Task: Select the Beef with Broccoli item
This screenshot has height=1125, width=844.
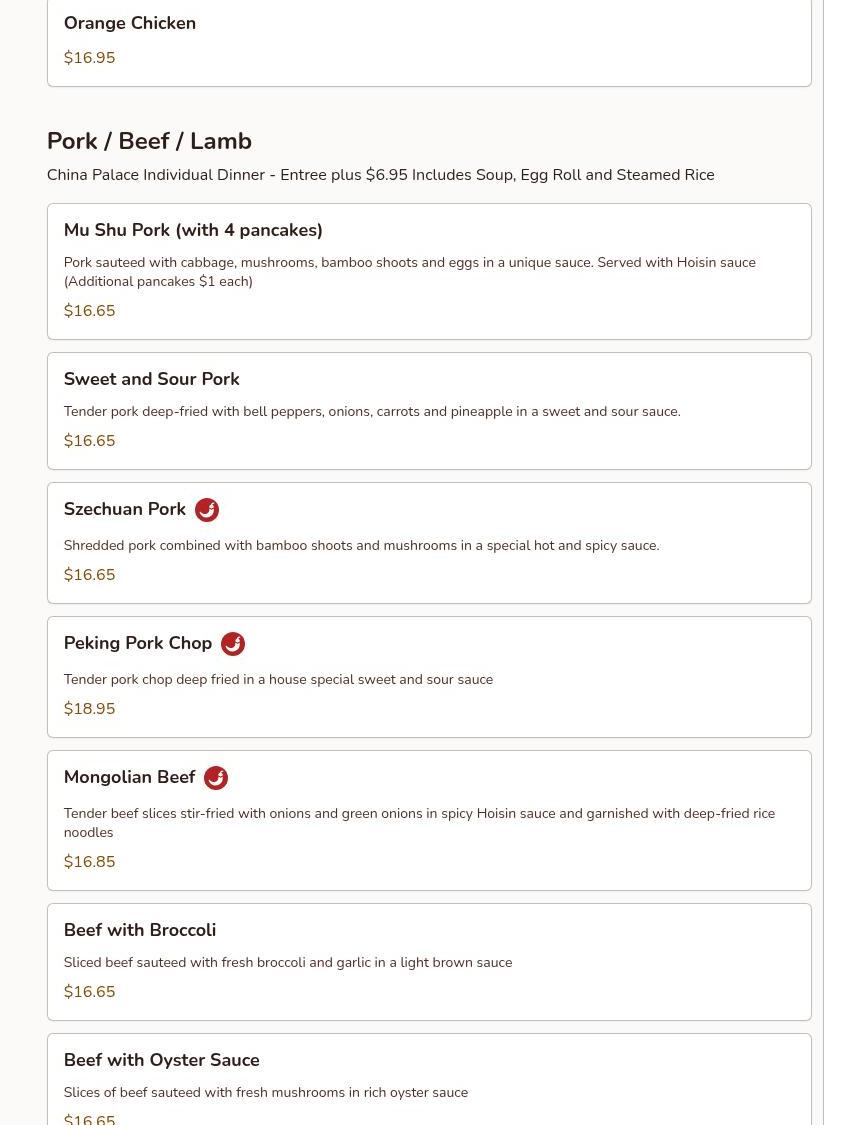Action: pyautogui.click(x=140, y=930)
